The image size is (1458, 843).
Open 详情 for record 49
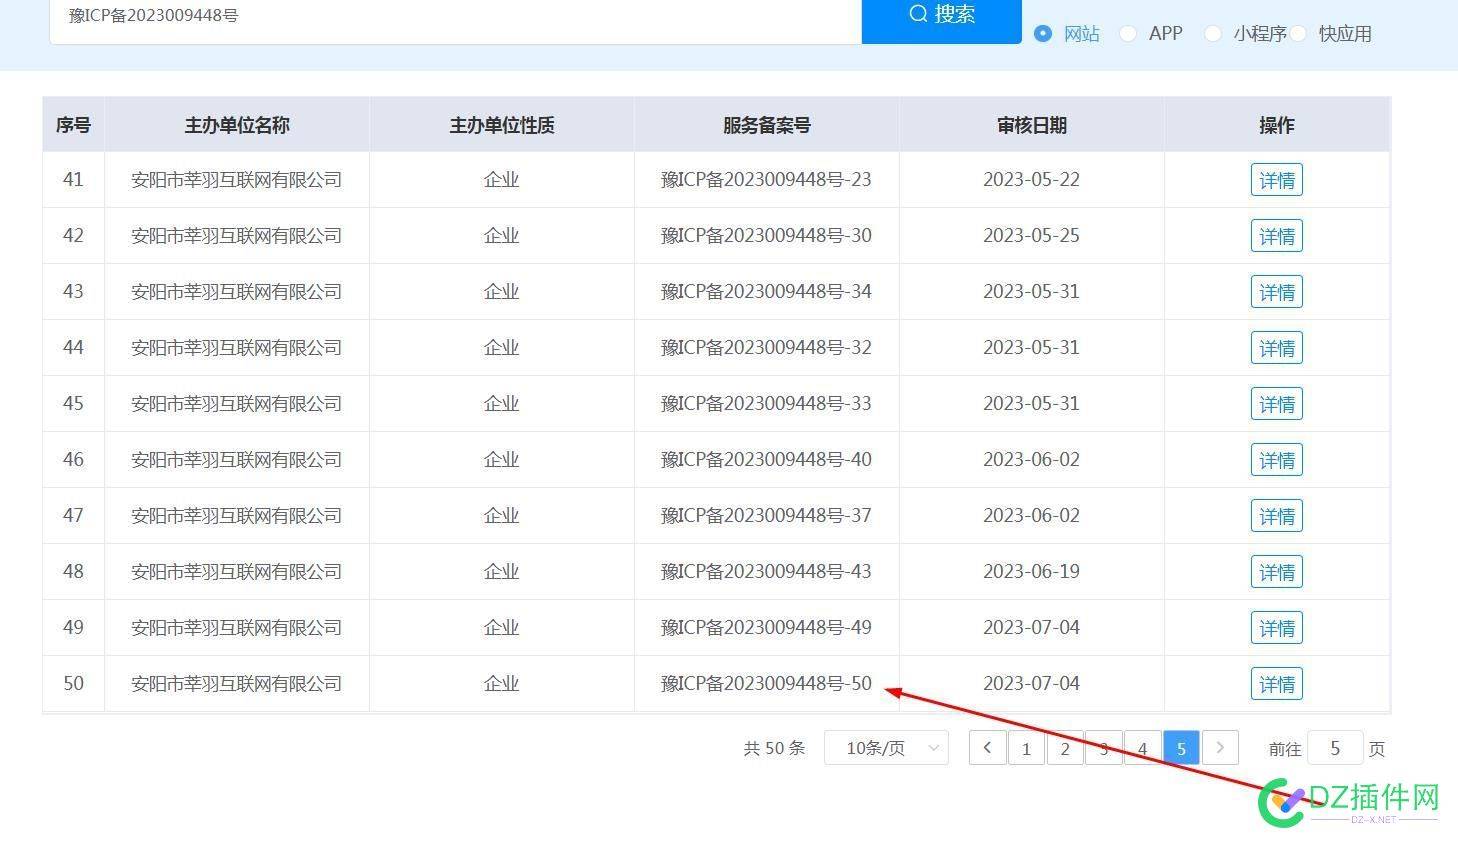coord(1277,628)
